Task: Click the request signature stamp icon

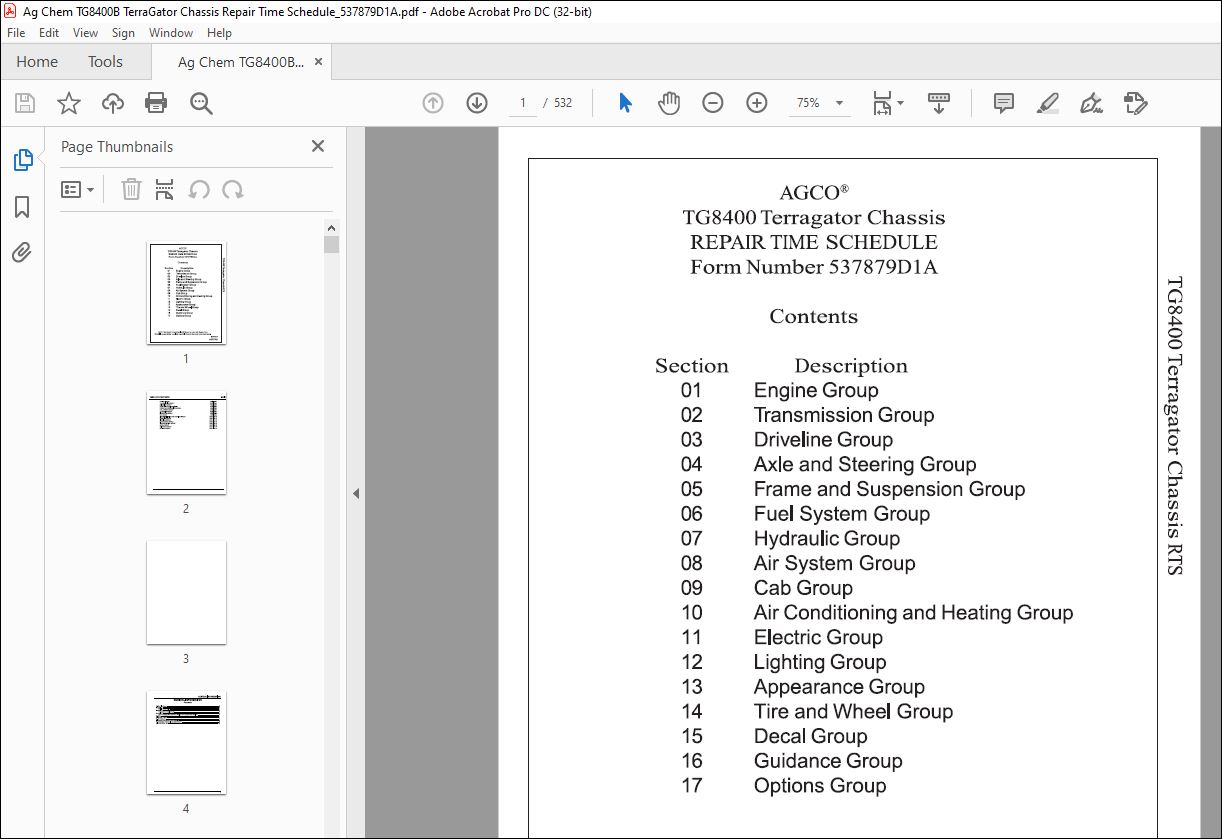Action: click(x=1135, y=103)
